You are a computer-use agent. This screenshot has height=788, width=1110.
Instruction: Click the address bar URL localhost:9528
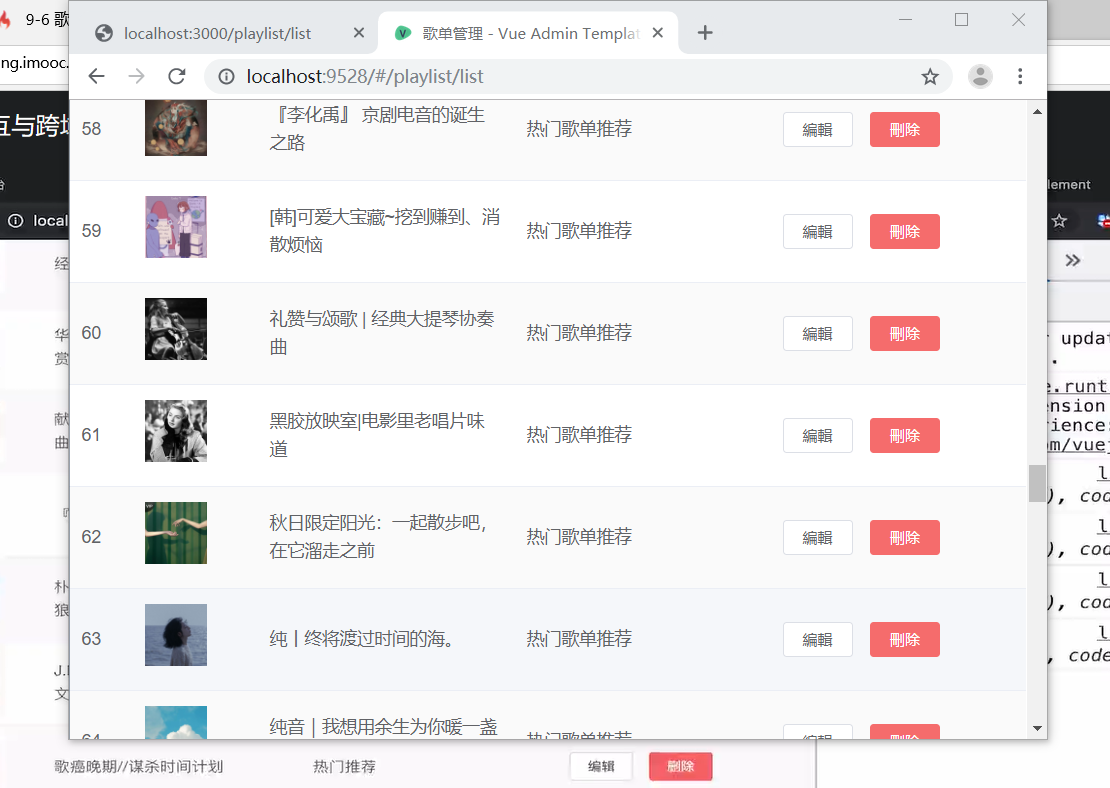[365, 76]
